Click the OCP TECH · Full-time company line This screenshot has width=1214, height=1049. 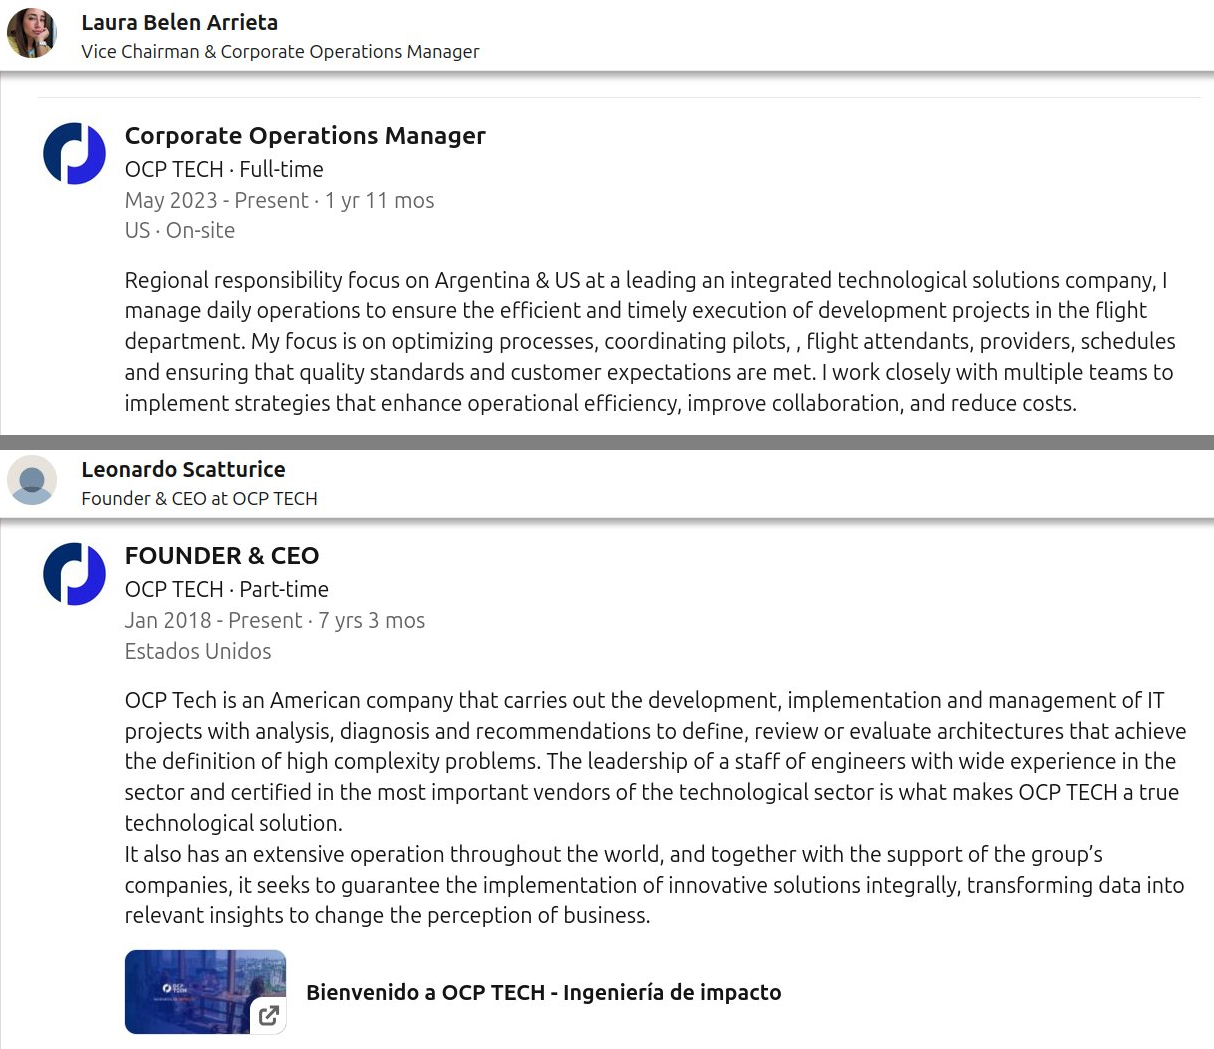224,169
